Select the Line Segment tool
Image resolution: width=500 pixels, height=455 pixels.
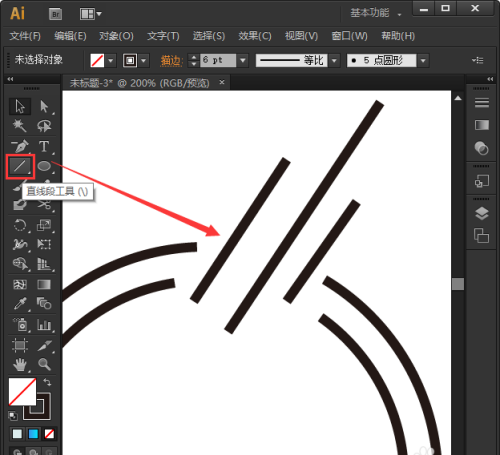point(20,166)
